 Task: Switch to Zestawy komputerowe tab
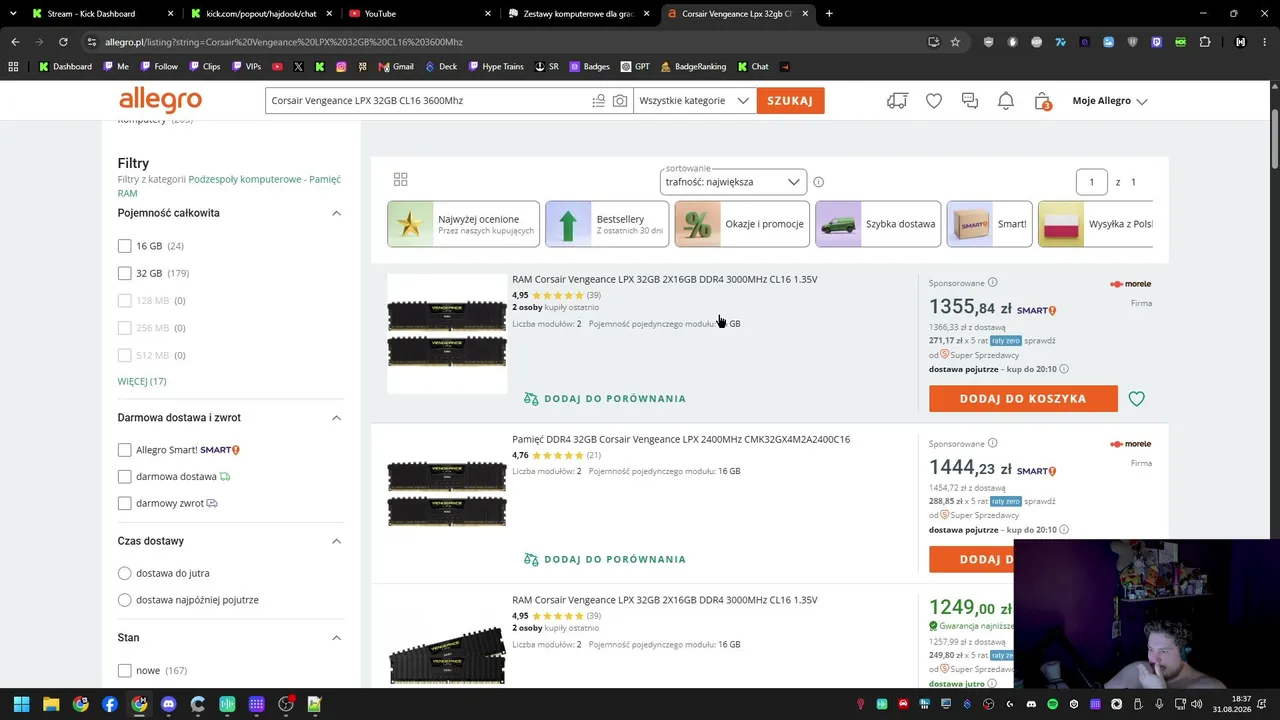578,14
